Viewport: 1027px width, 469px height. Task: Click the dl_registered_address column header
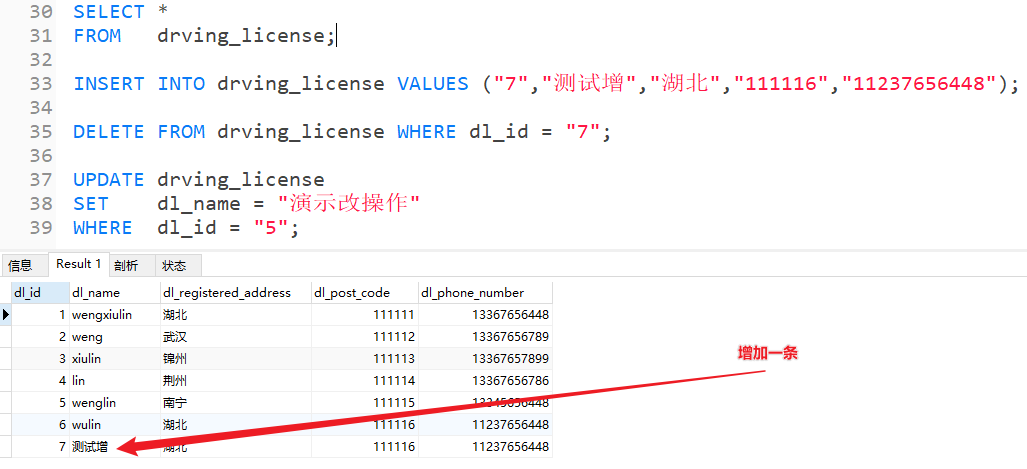236,293
